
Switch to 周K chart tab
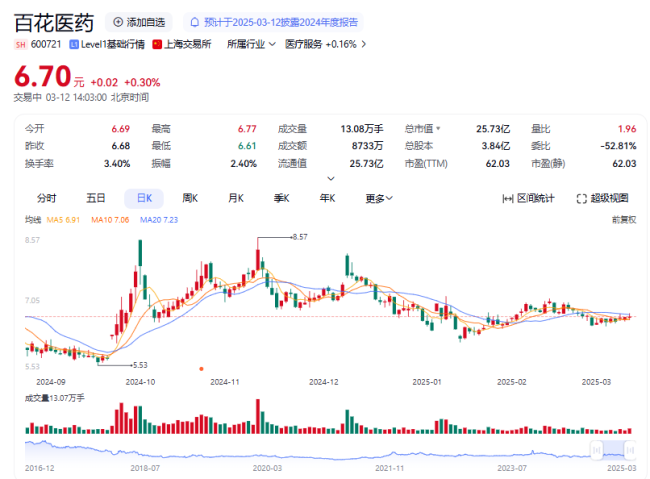[x=190, y=198]
